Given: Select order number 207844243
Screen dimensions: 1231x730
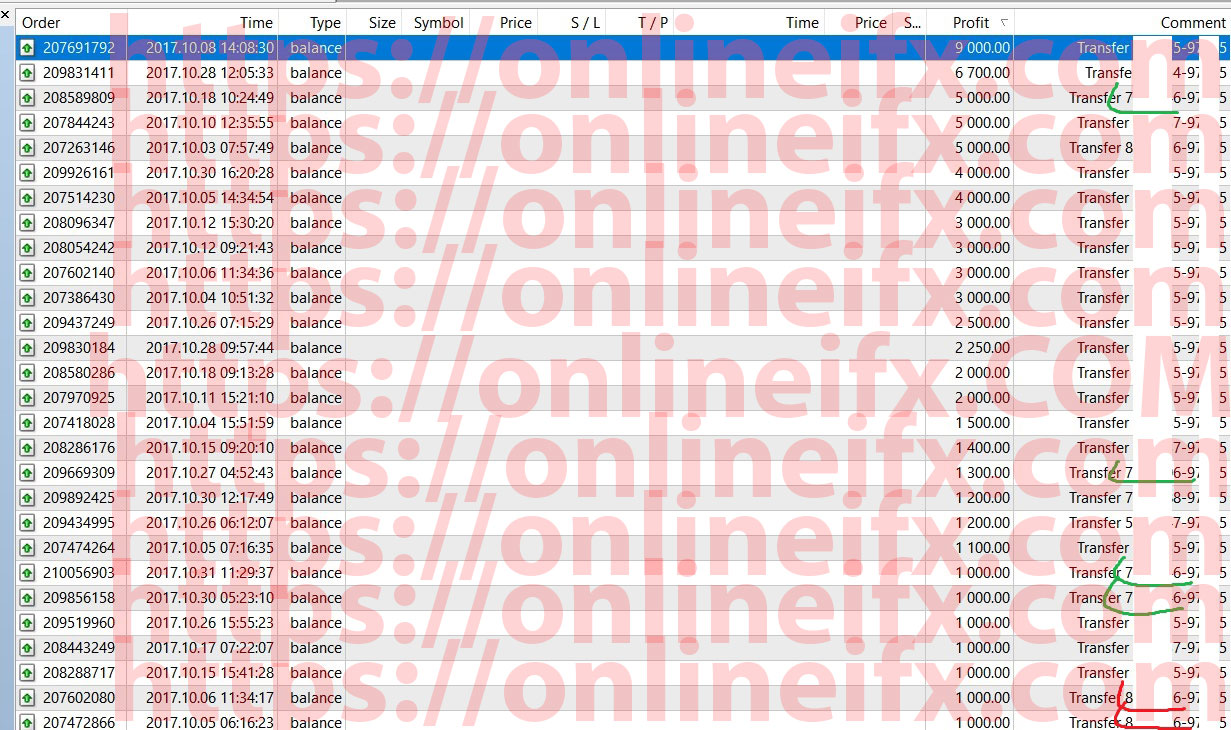Looking at the screenshot, I should click(x=78, y=123).
